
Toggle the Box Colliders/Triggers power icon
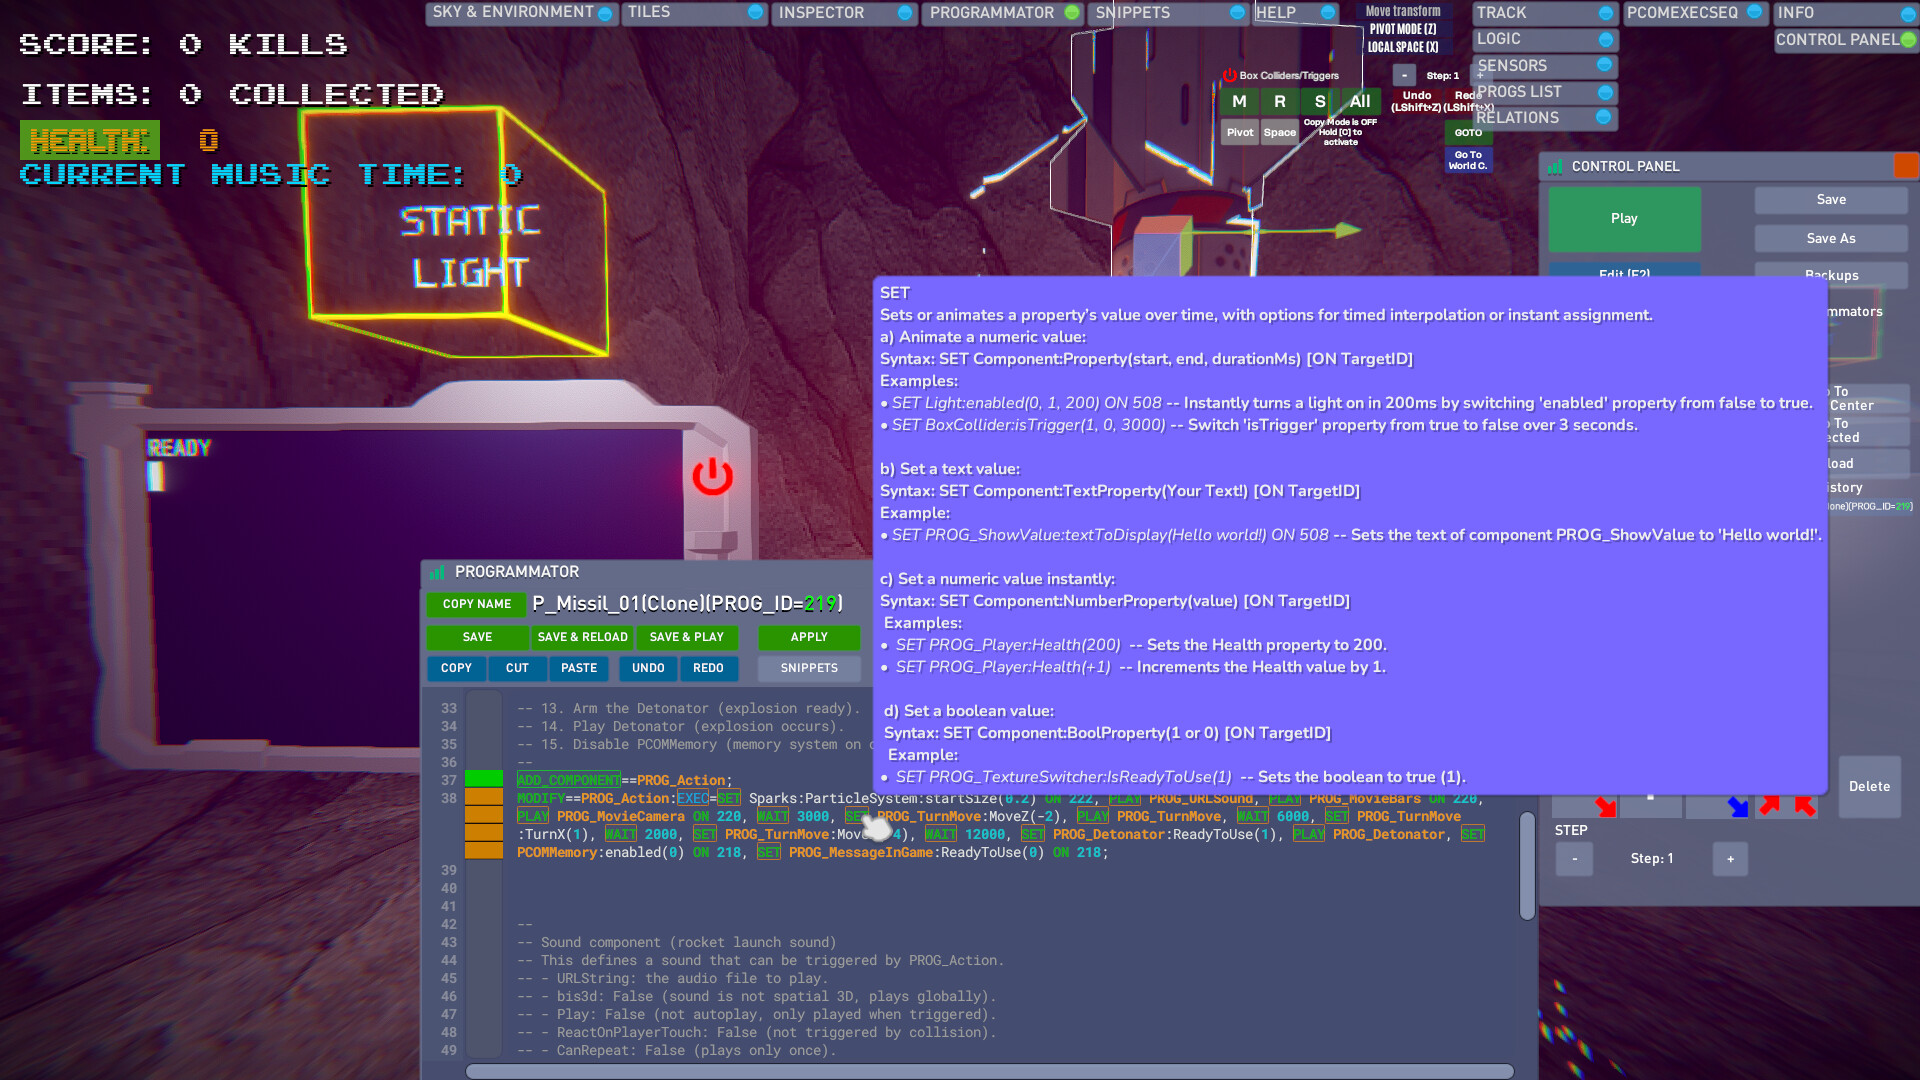tap(1230, 75)
